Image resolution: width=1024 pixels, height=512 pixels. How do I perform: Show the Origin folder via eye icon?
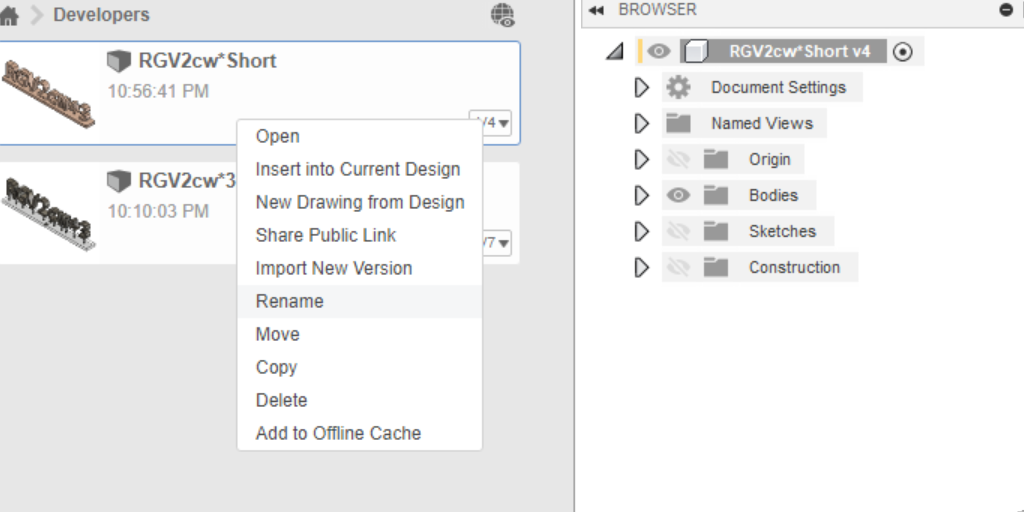pyautogui.click(x=679, y=160)
